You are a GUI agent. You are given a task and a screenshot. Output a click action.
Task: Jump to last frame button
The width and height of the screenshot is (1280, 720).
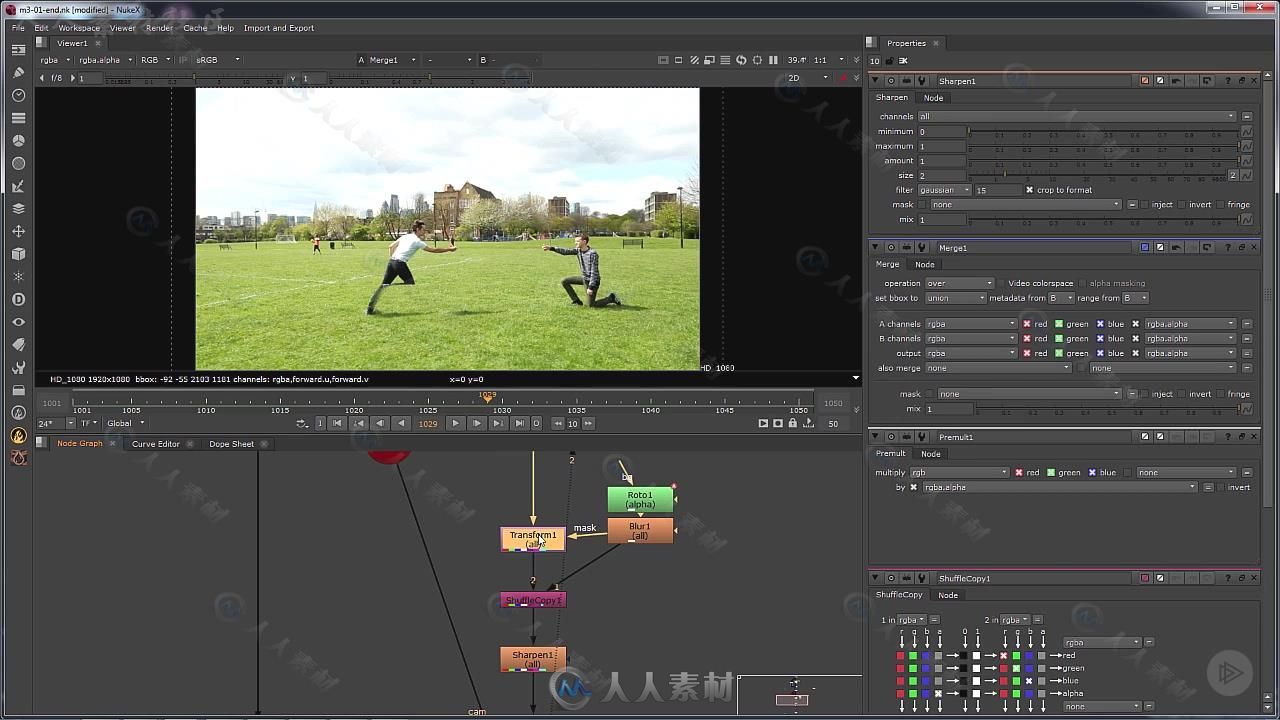(519, 423)
